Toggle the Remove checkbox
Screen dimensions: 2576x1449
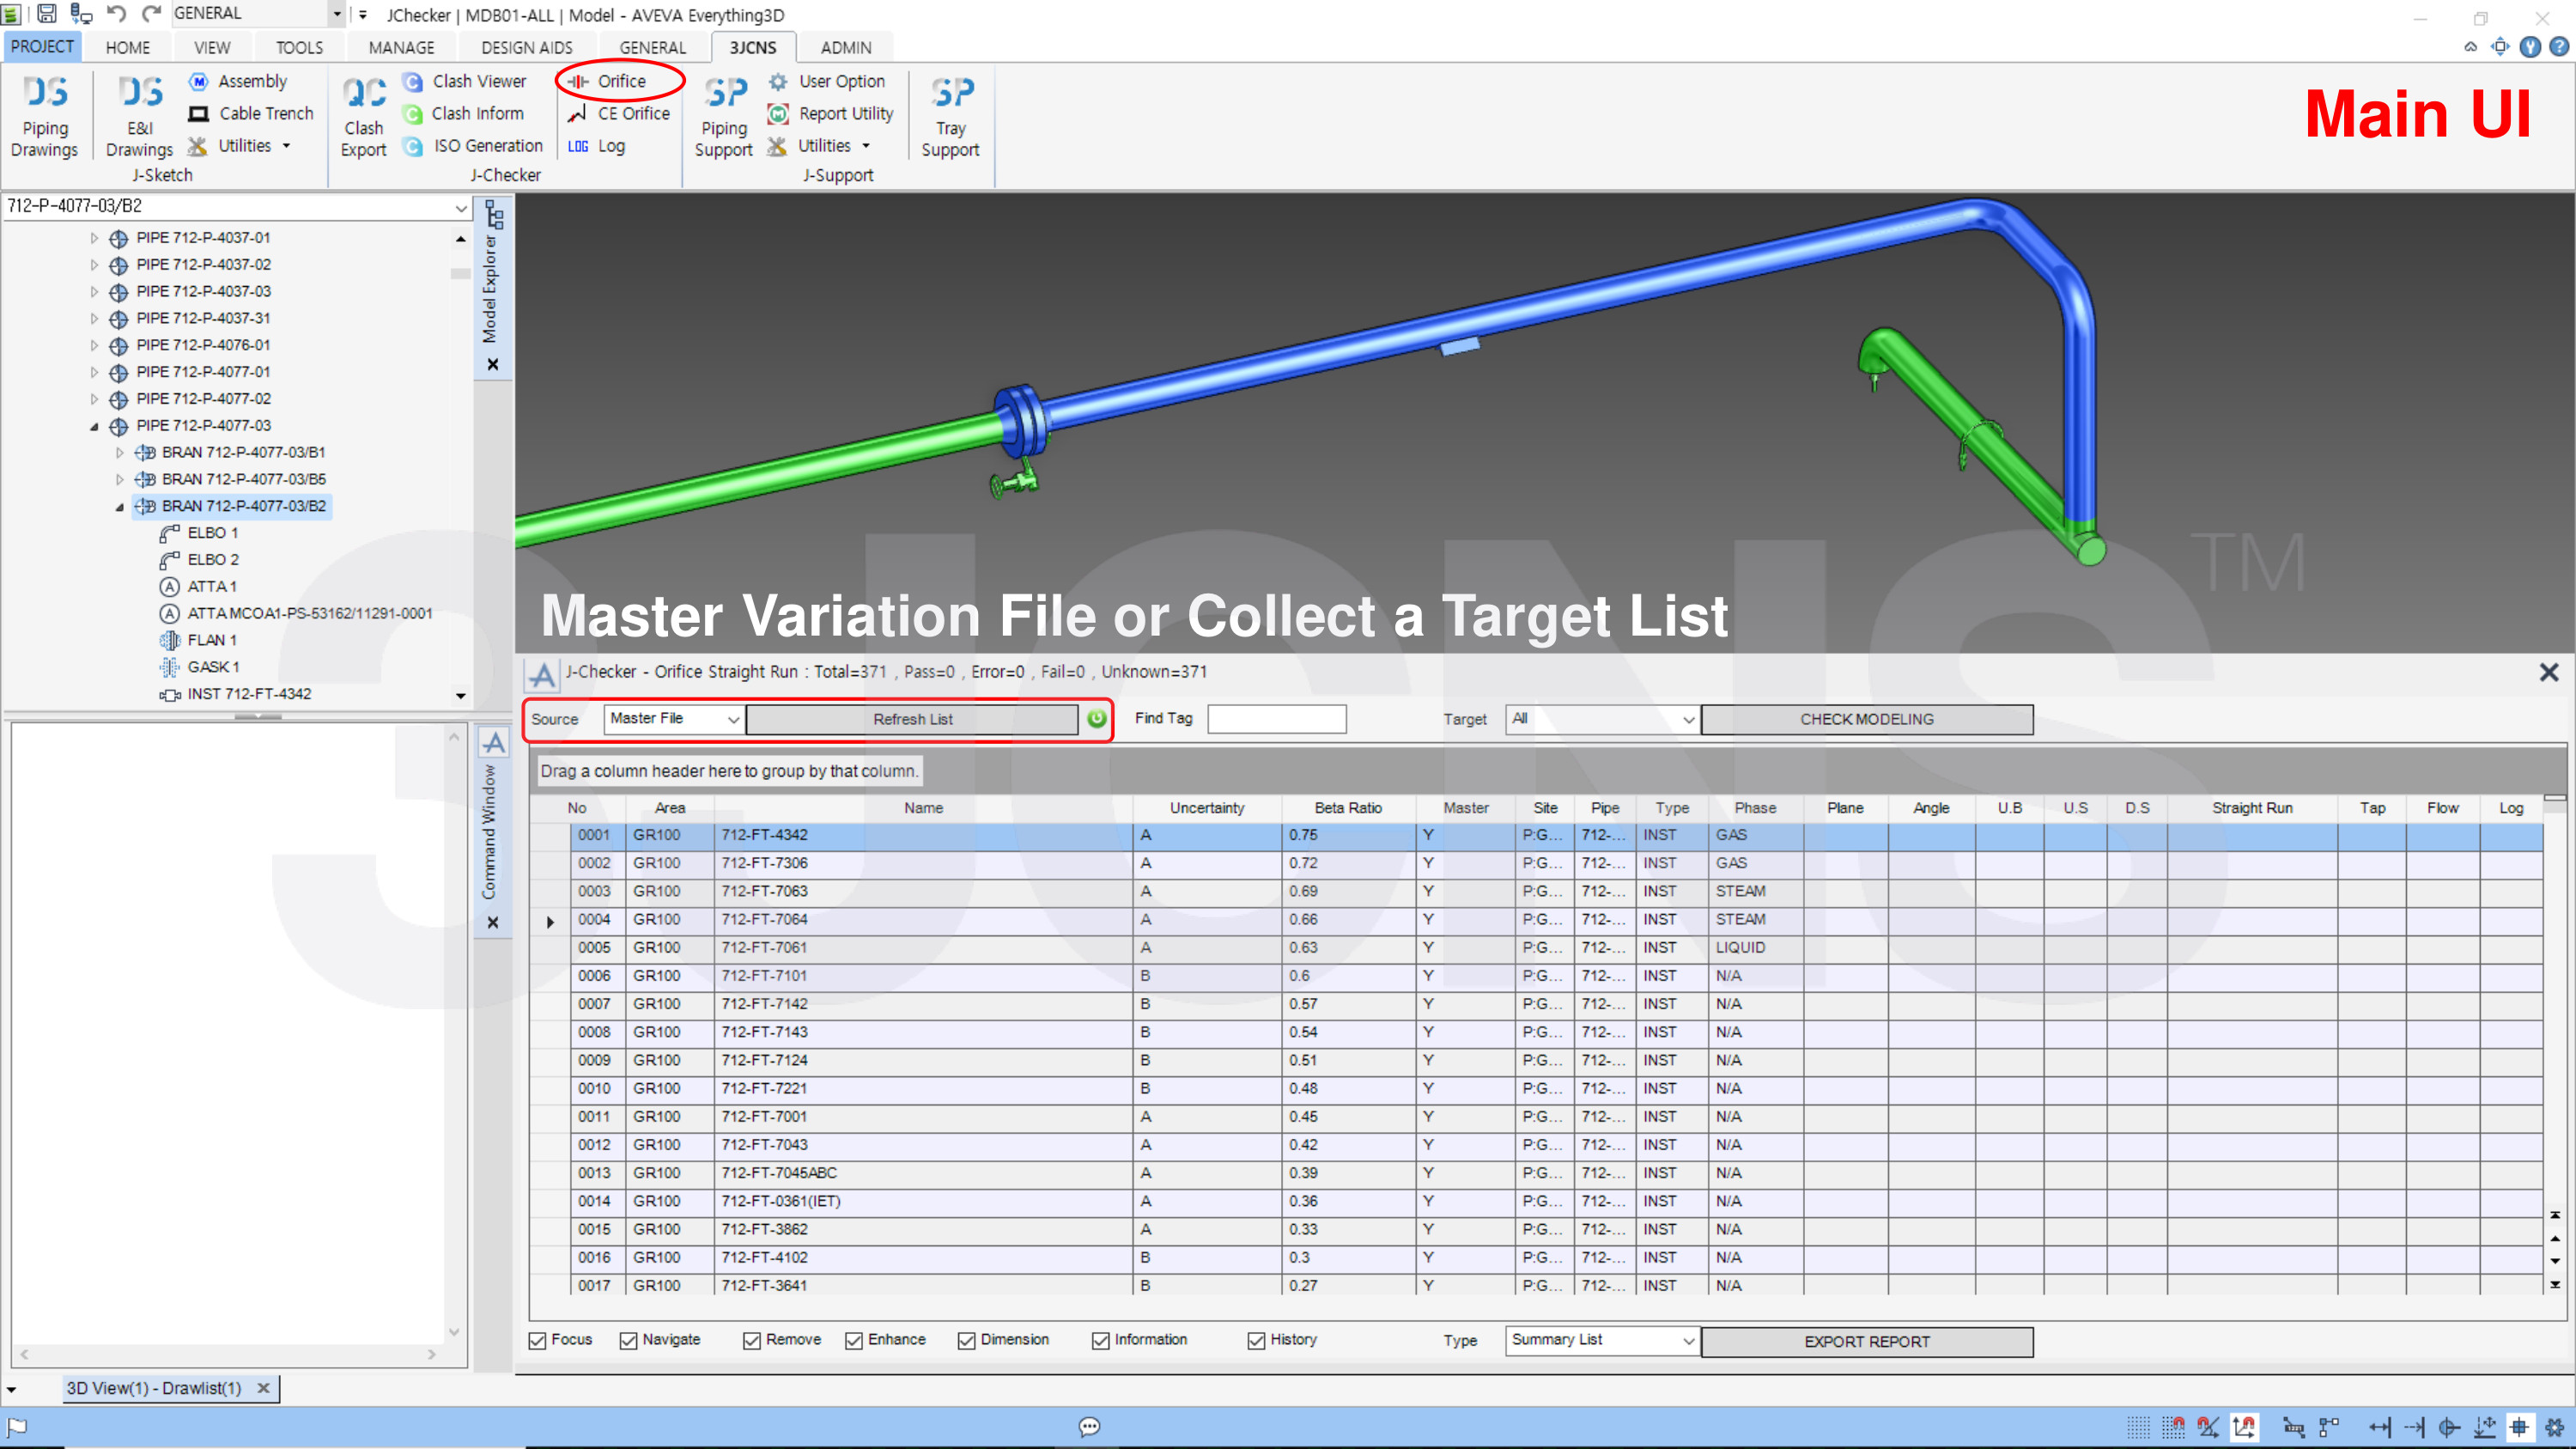[752, 1341]
